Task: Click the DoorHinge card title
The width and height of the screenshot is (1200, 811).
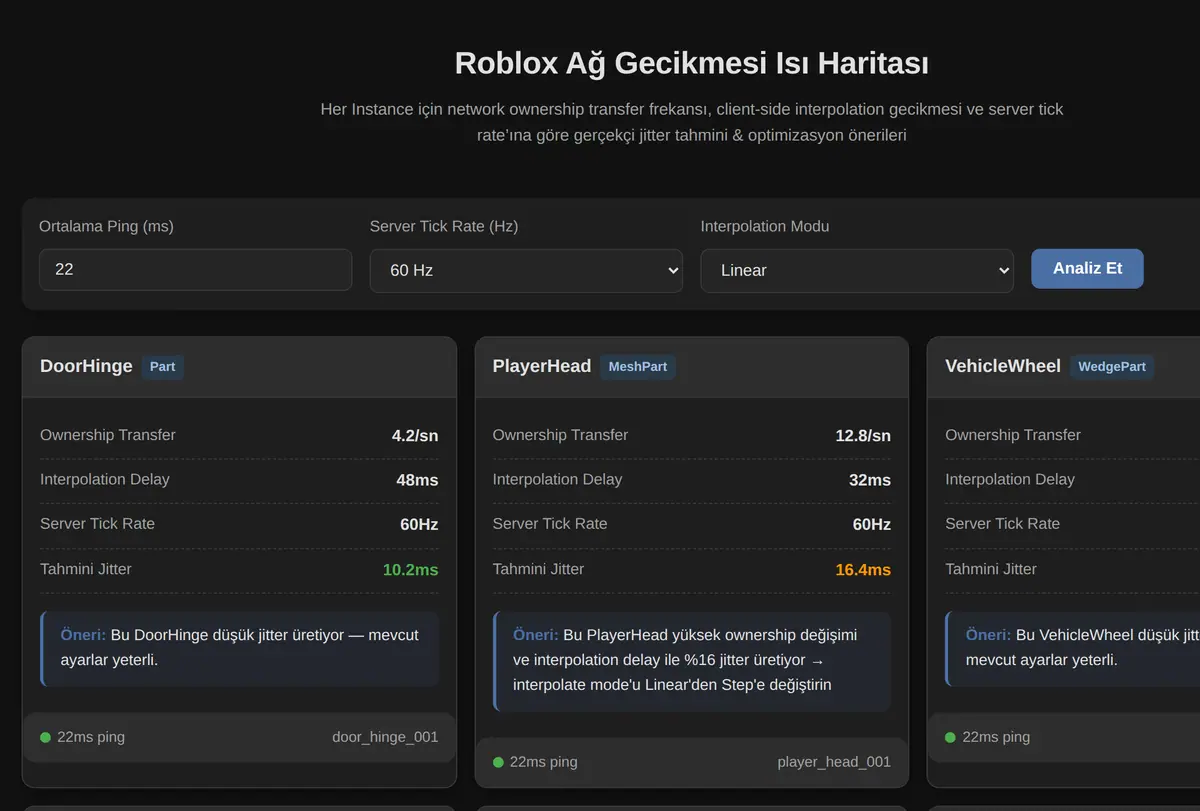Action: 86,366
